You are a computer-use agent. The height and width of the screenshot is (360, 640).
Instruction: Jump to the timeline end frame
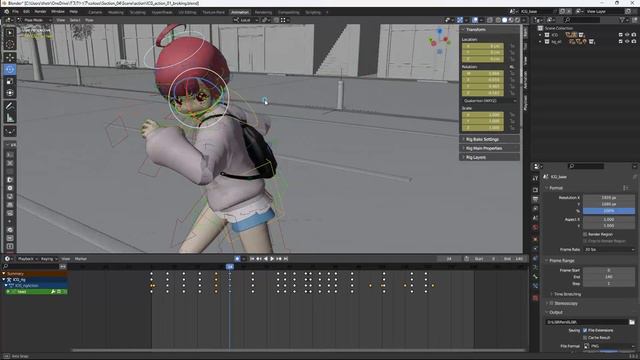click(286, 259)
